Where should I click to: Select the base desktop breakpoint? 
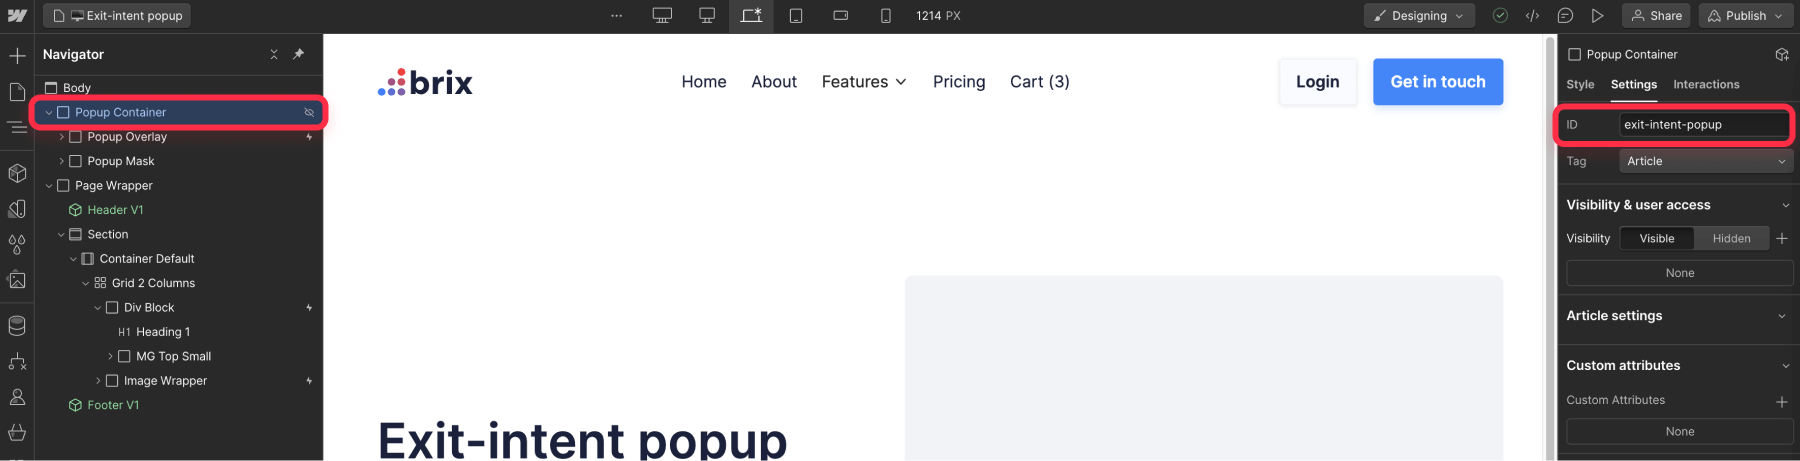click(x=751, y=16)
